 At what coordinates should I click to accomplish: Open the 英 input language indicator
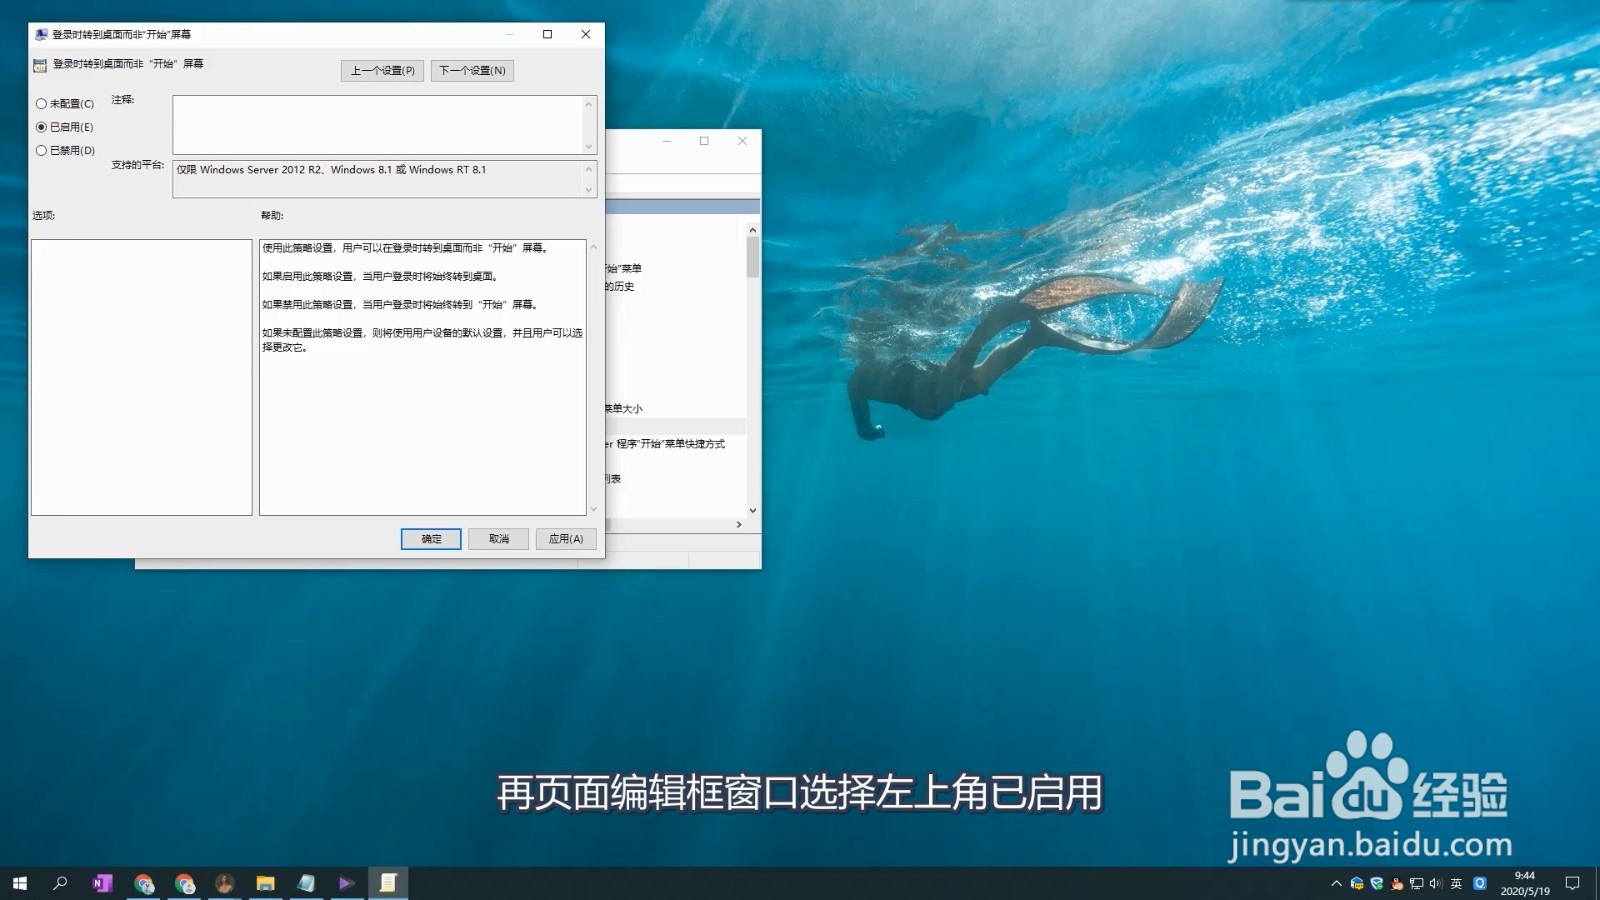pyautogui.click(x=1457, y=883)
